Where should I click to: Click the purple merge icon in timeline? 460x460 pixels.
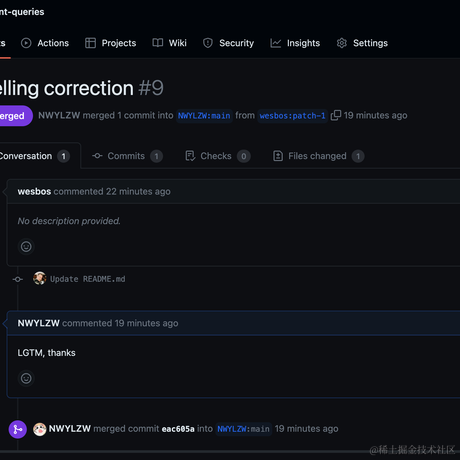tap(18, 429)
